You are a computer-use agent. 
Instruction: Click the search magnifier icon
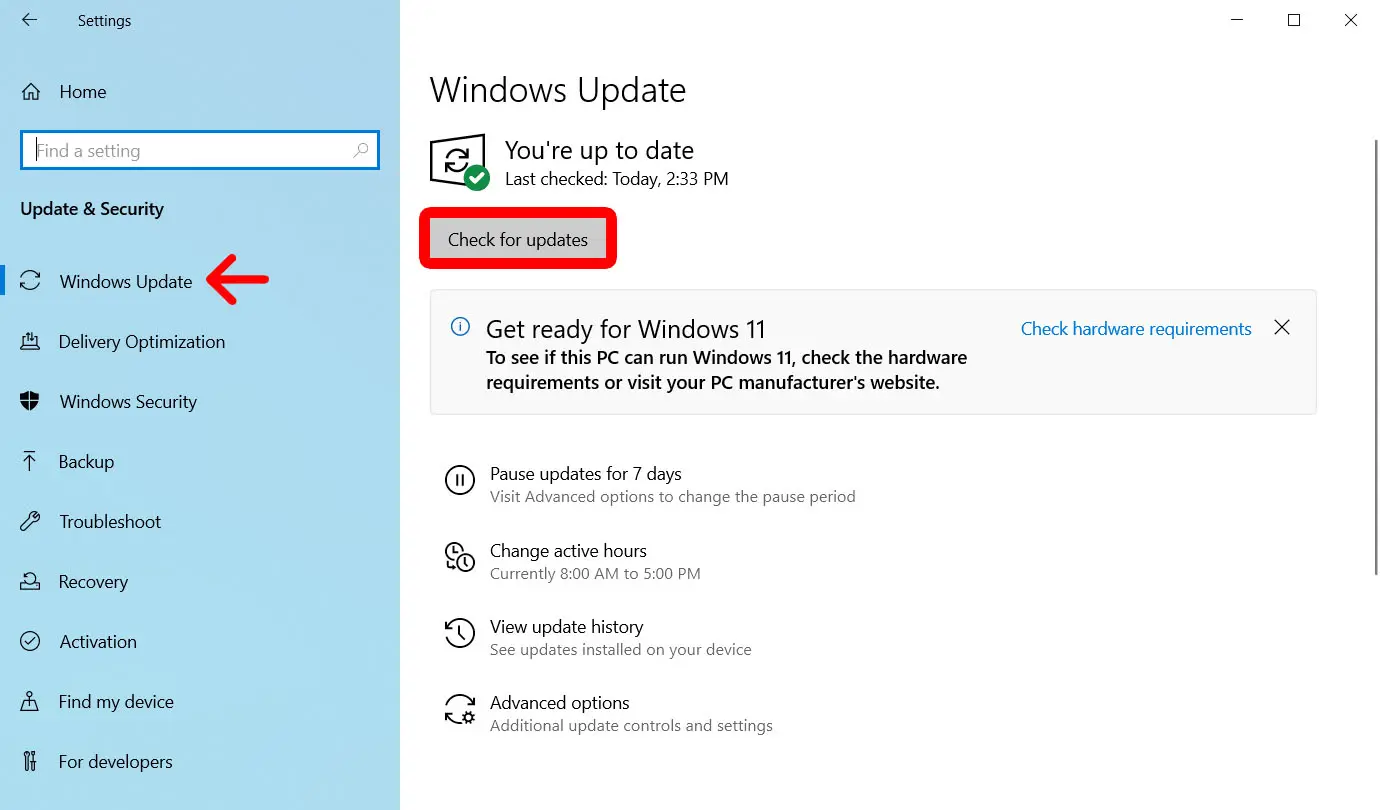[x=361, y=151]
